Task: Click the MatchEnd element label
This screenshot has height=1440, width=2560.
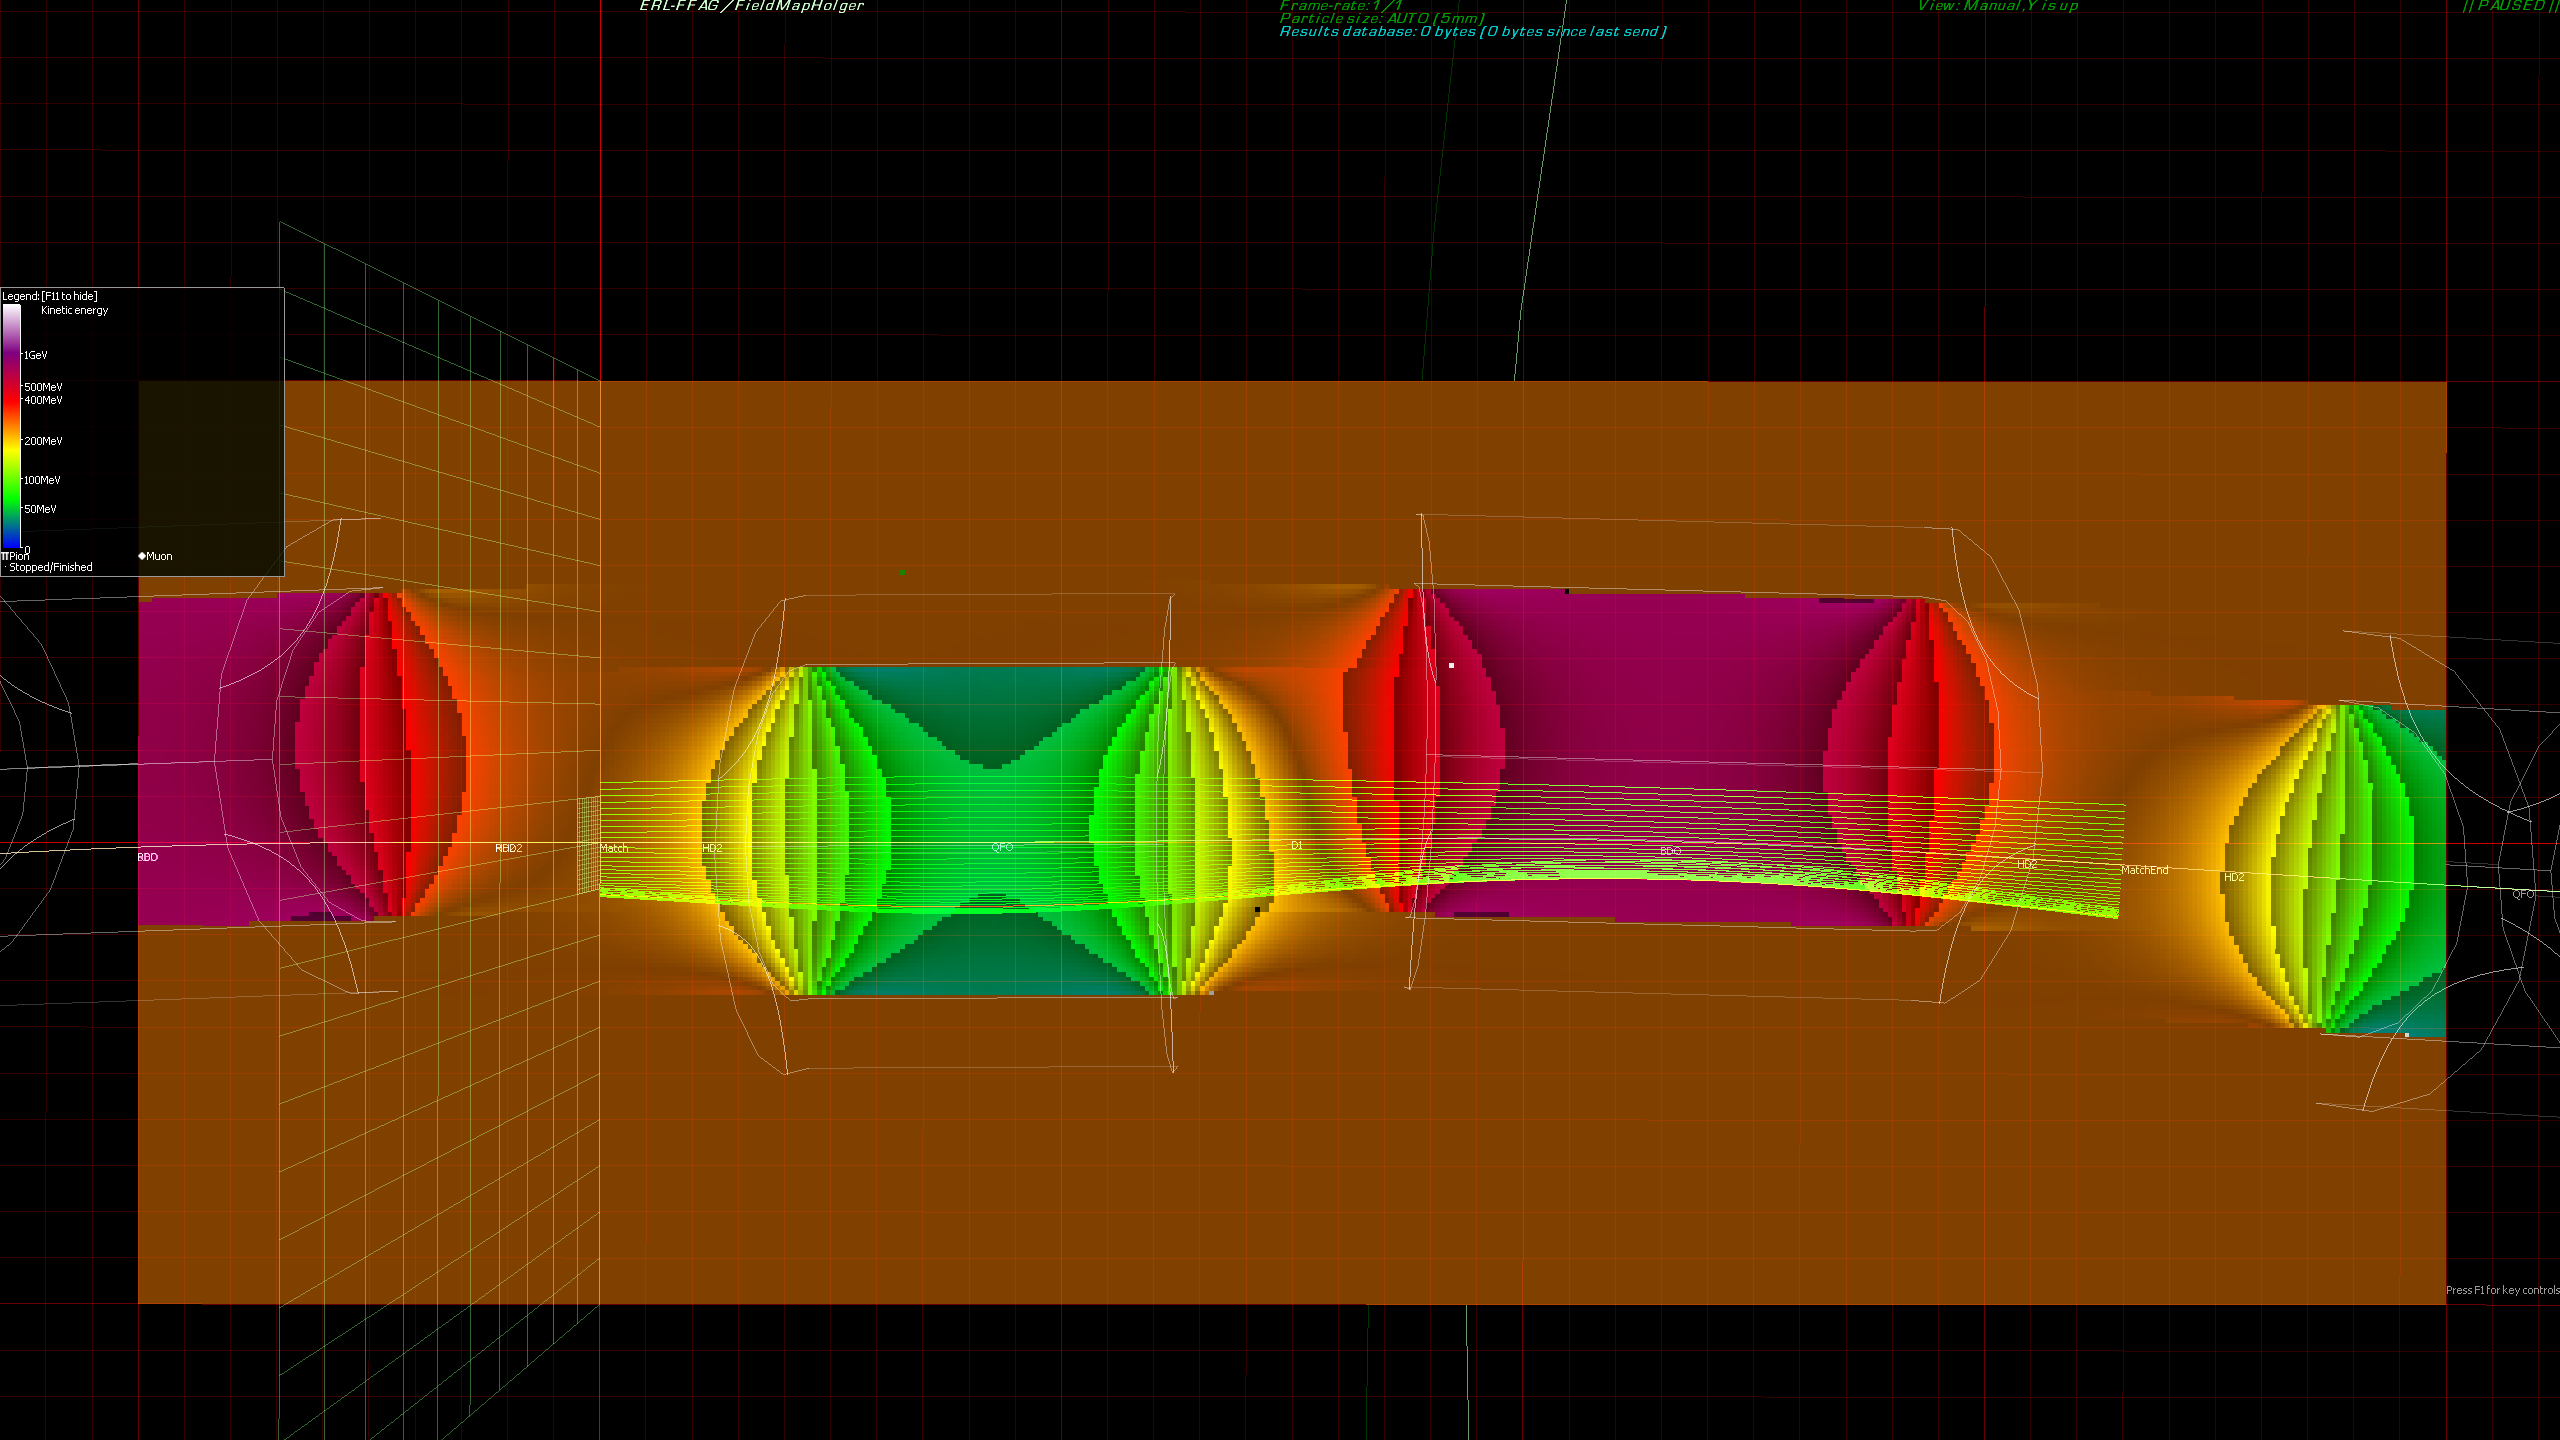Action: (x=2144, y=870)
